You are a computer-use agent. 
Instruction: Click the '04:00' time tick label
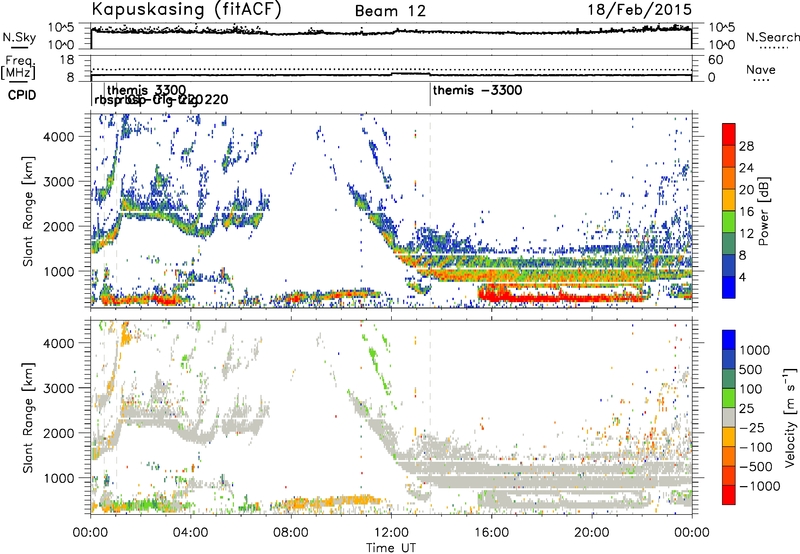click(x=191, y=533)
